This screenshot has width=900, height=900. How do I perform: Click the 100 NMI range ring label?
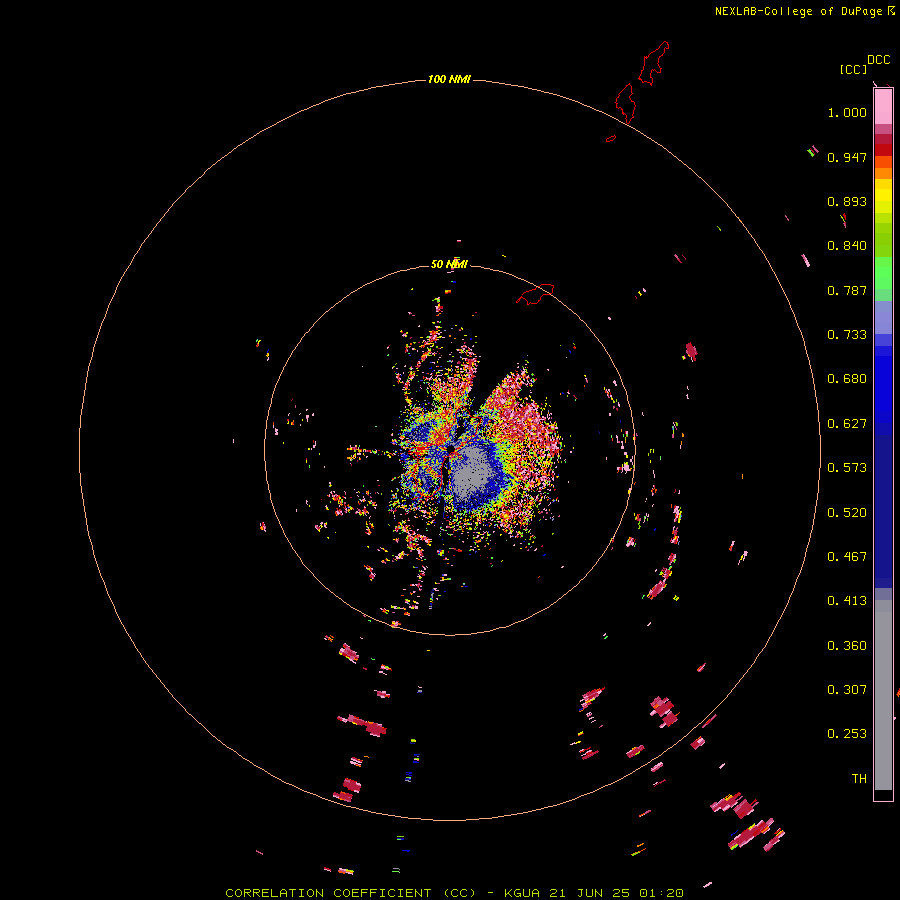[449, 79]
